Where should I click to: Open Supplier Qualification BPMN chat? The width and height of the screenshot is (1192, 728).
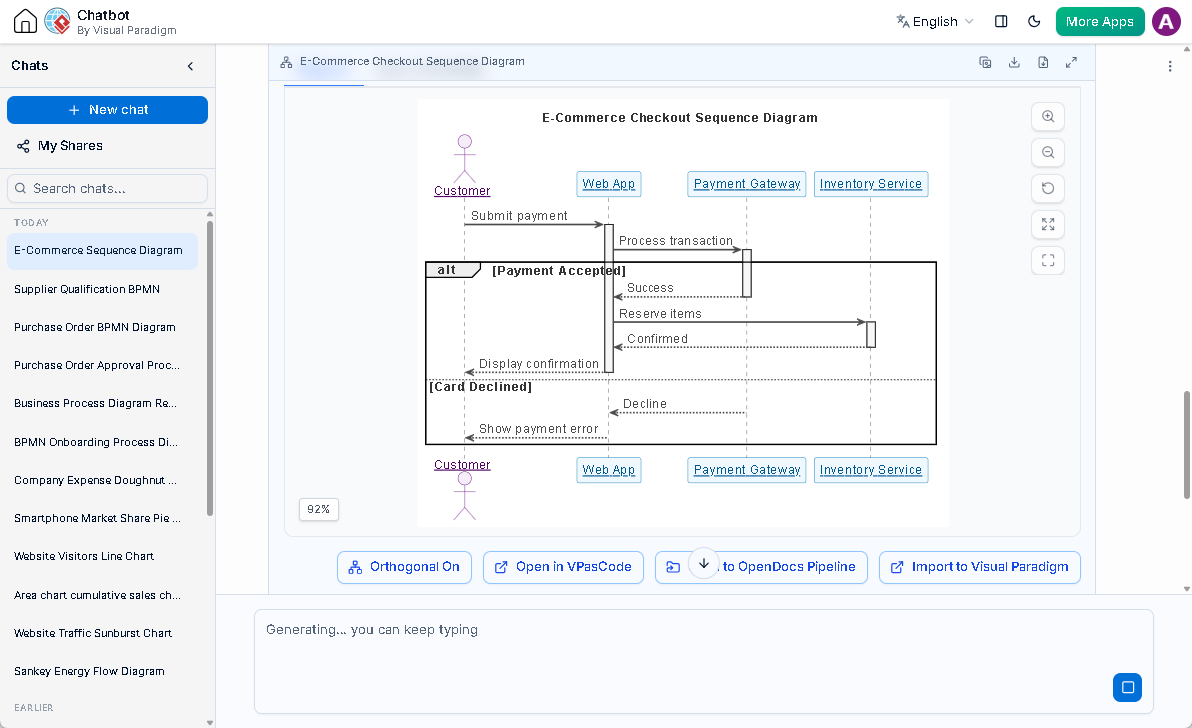(102, 289)
